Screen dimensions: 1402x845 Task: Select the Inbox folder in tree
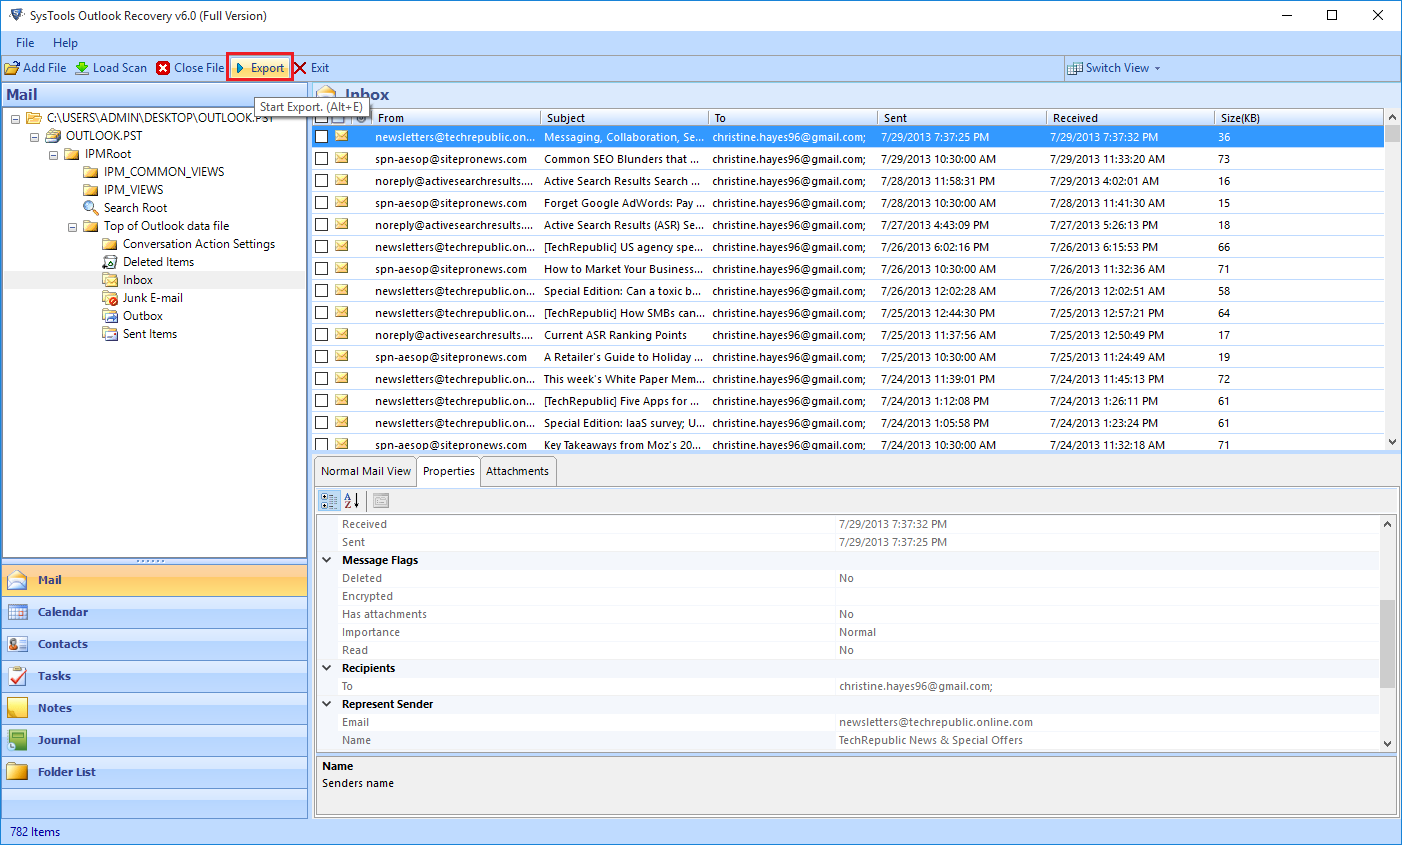pyautogui.click(x=138, y=280)
